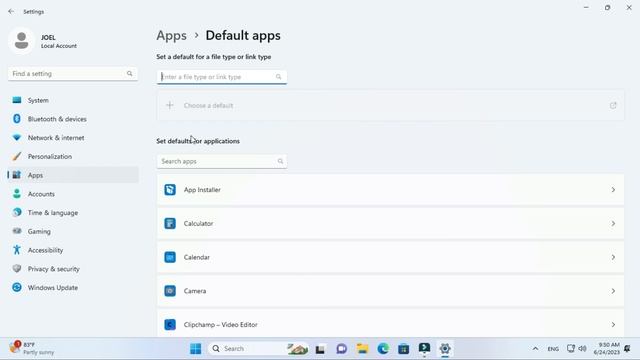
Task: Open the Windows Start button
Action: point(196,349)
